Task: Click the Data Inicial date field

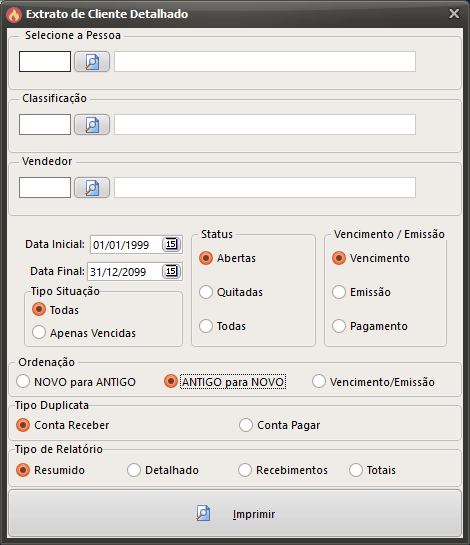Action: 126,245
